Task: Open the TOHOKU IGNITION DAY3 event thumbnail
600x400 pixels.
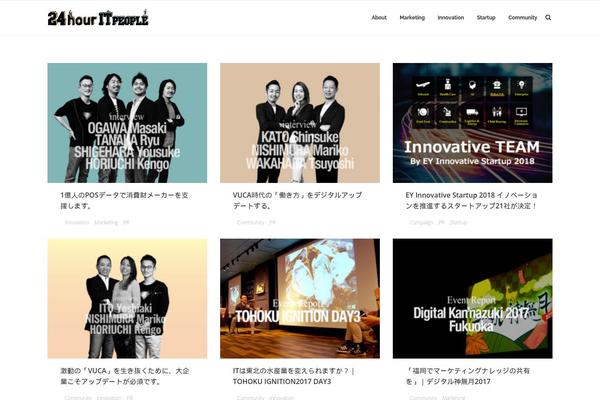Action: click(300, 299)
